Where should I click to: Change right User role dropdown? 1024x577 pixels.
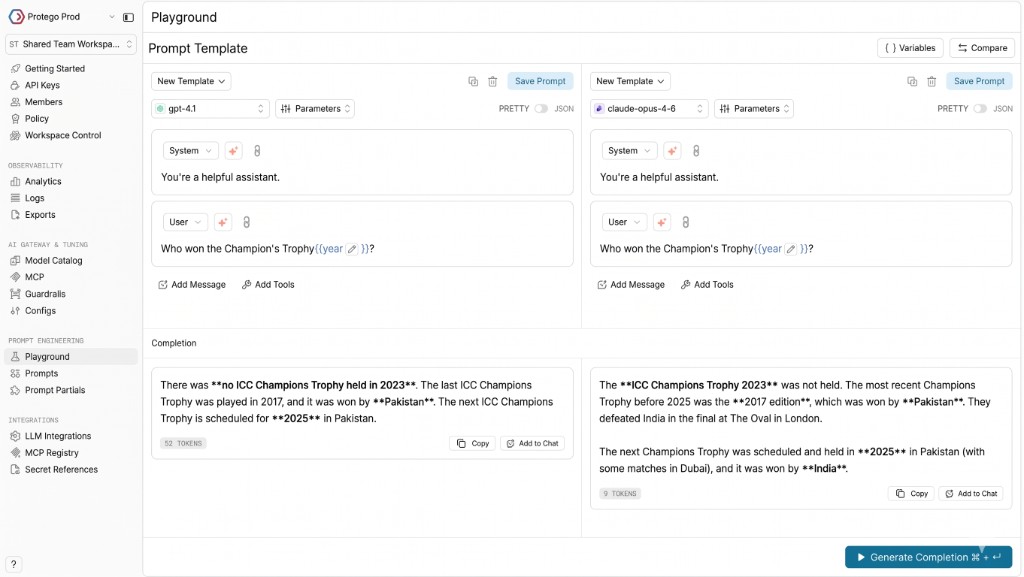(x=624, y=222)
